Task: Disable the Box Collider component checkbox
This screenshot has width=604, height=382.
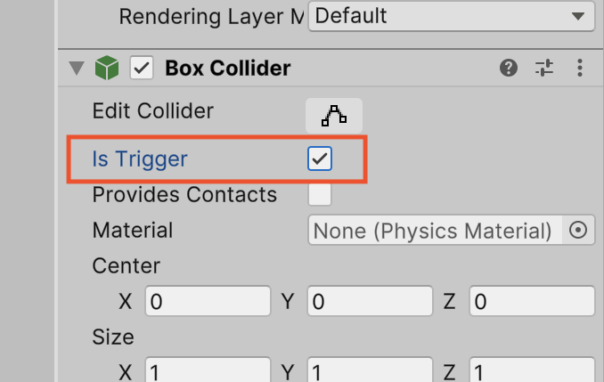Action: (141, 68)
